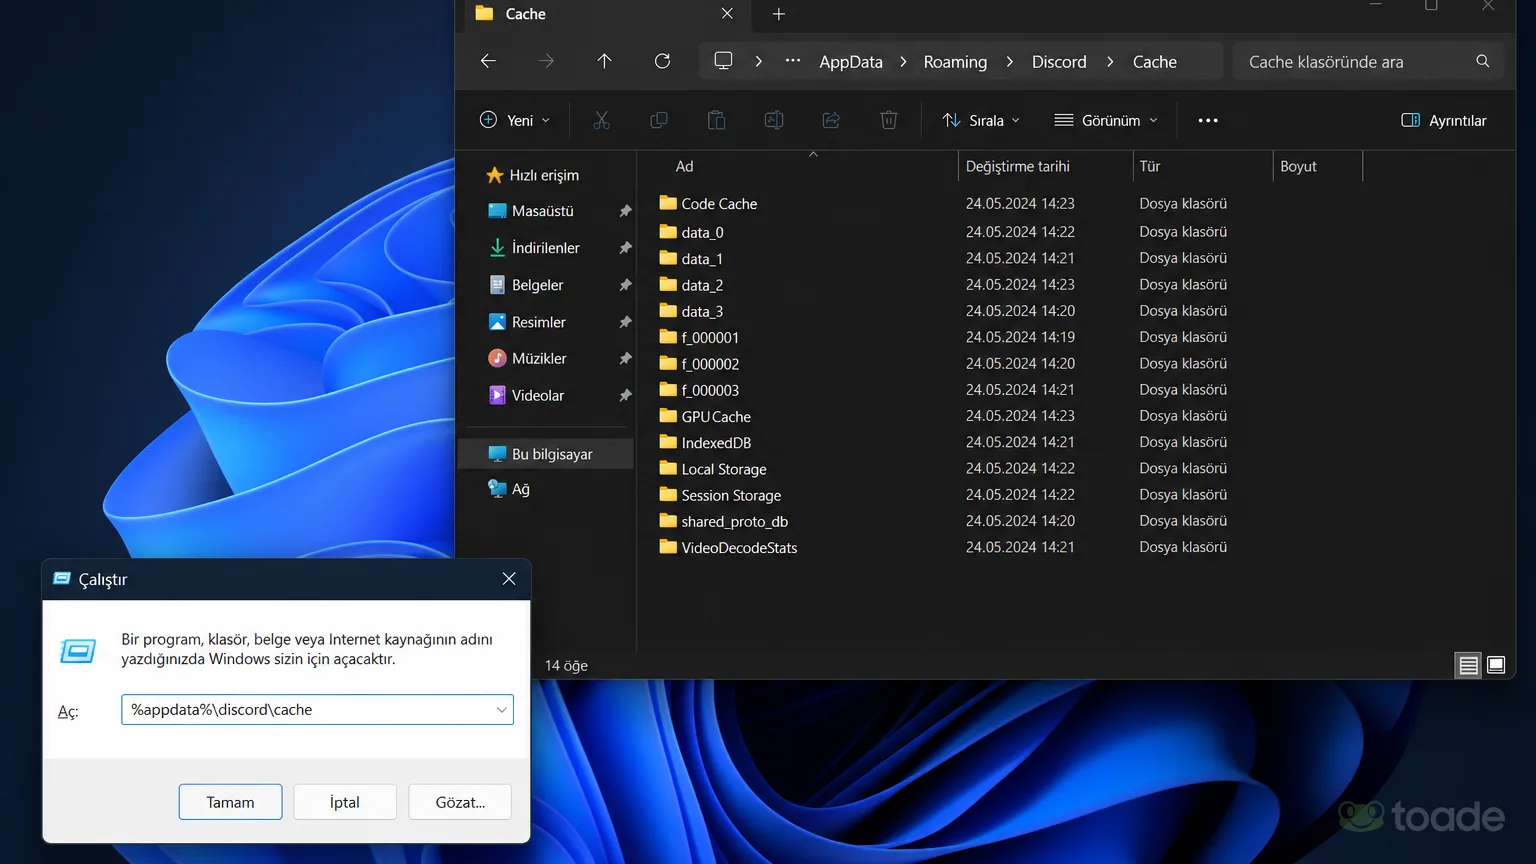The height and width of the screenshot is (864, 1536).
Task: Open the Sırala sort dropdown
Action: point(981,120)
